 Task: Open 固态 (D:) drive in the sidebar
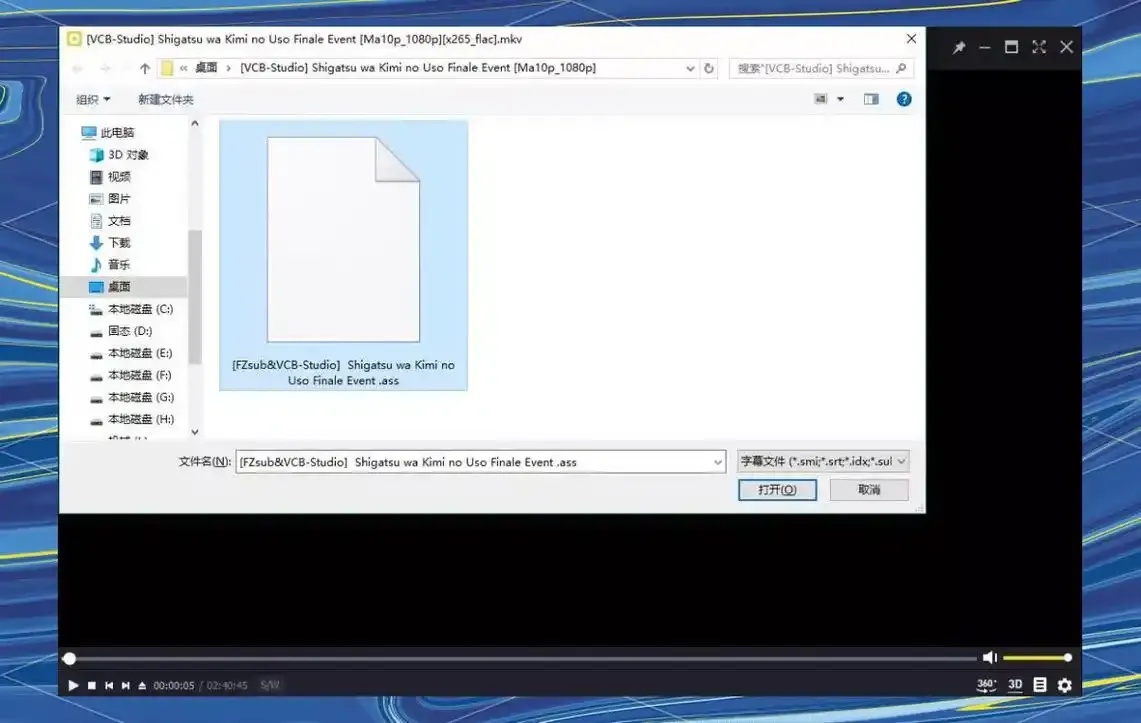pos(121,330)
